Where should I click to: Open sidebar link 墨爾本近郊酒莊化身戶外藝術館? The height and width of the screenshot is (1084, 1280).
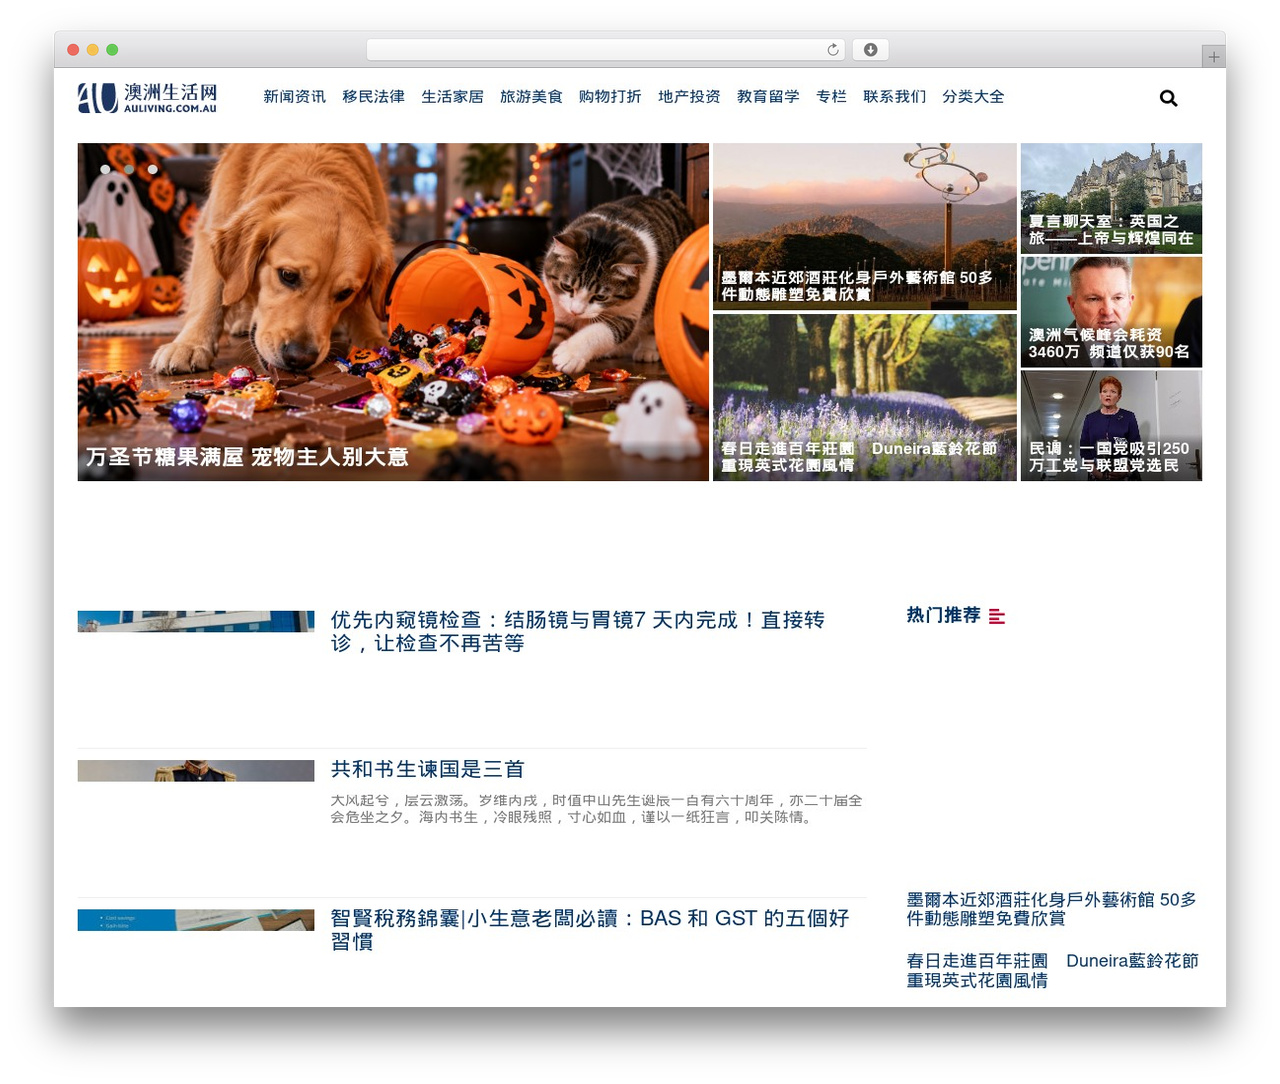tap(1051, 909)
